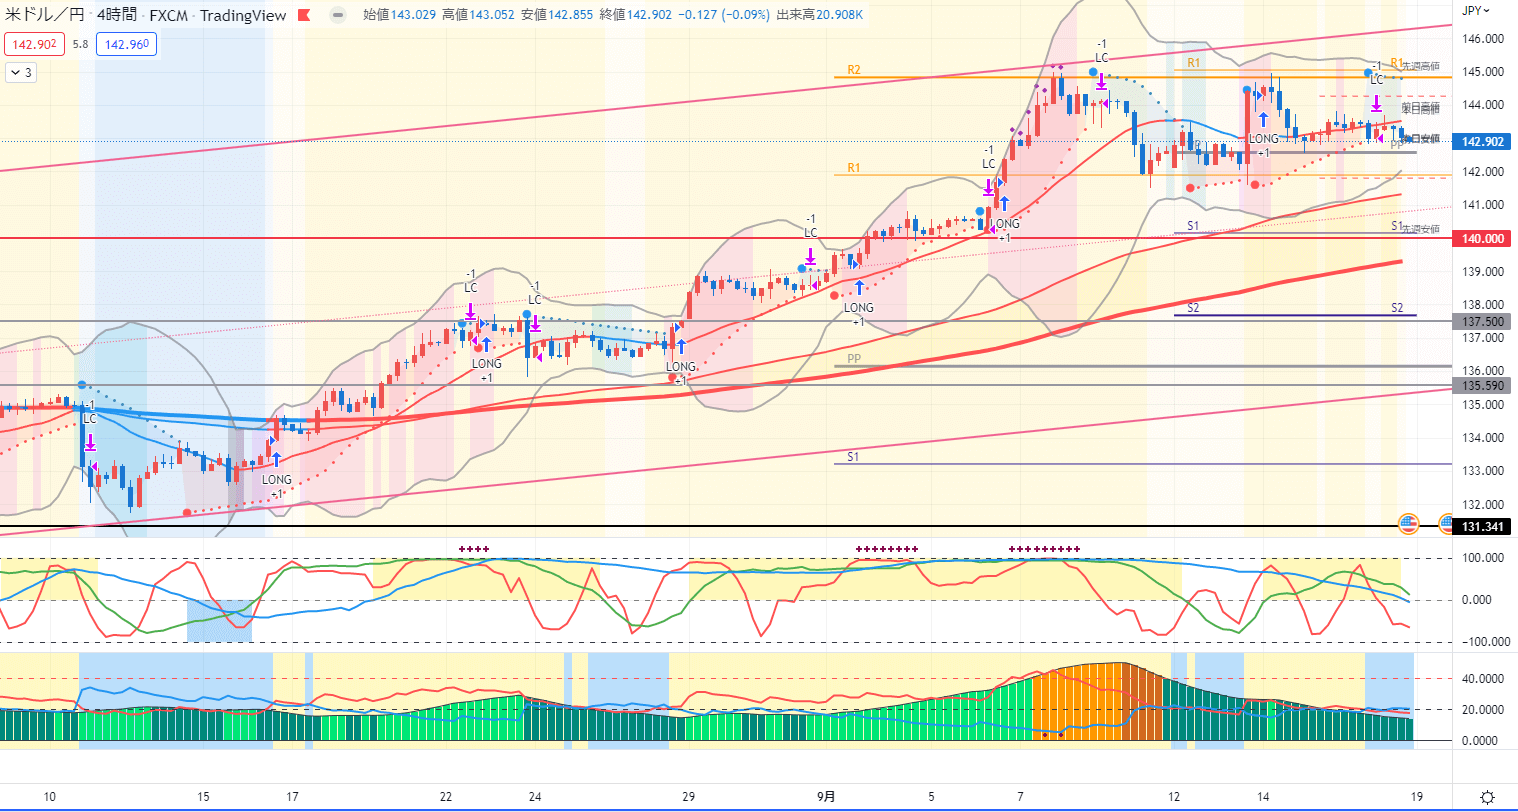Click the 146.000 price axis label
Image resolution: width=1518 pixels, height=812 pixels.
(1483, 39)
